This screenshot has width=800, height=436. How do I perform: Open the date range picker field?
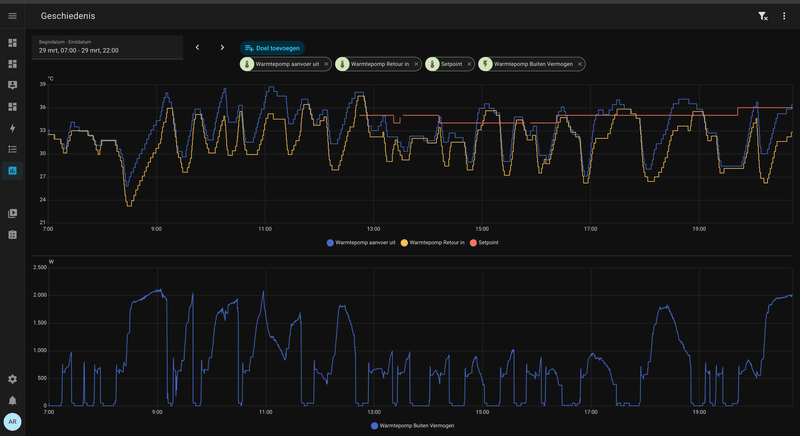pyautogui.click(x=107, y=47)
